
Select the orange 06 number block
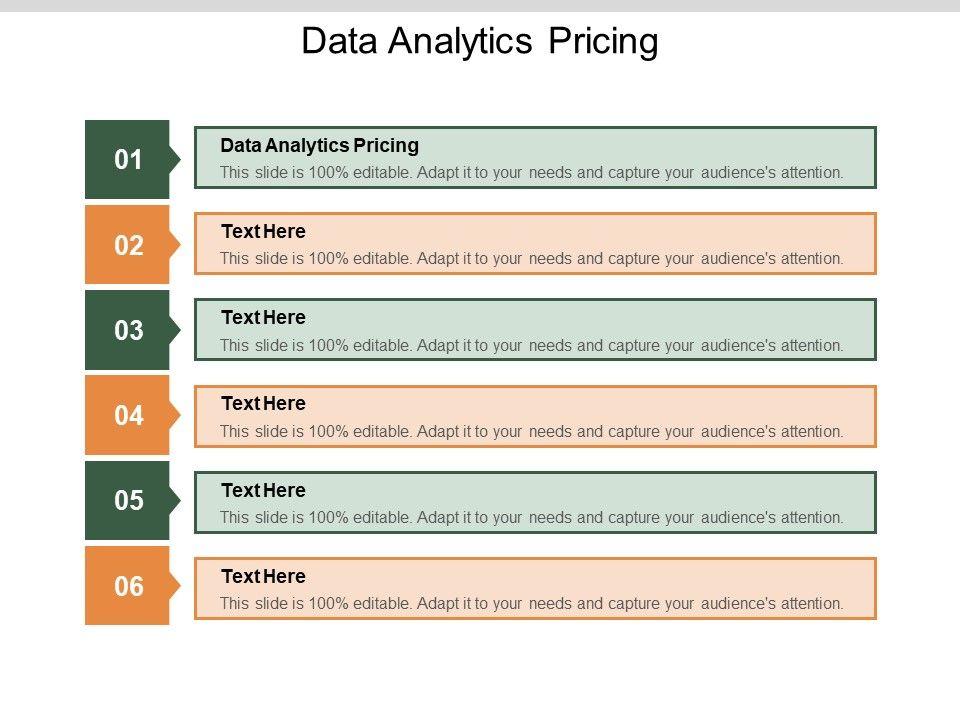tap(128, 586)
